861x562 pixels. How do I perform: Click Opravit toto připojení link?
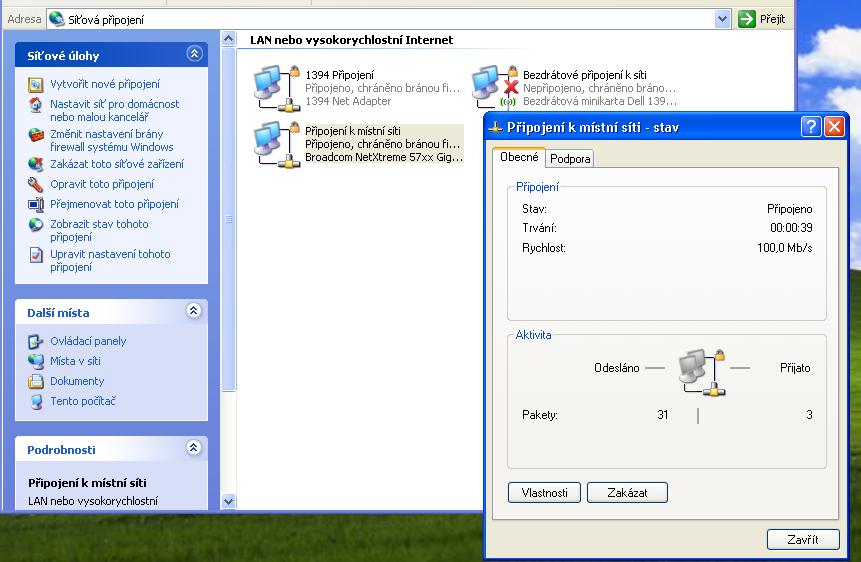(102, 184)
